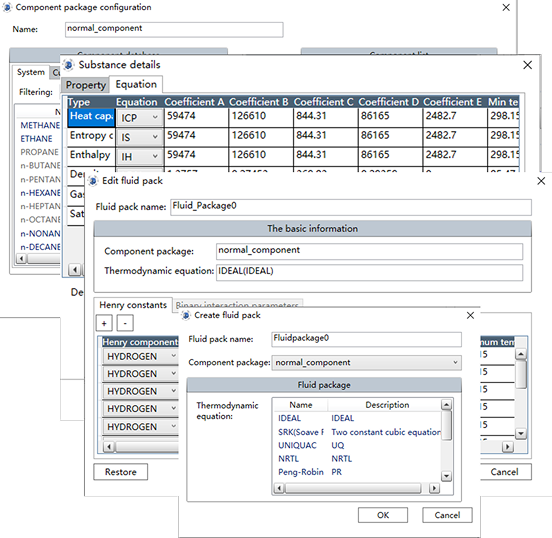Click Create fluid pack window icon
The height and width of the screenshot is (538, 552).
coord(186,315)
